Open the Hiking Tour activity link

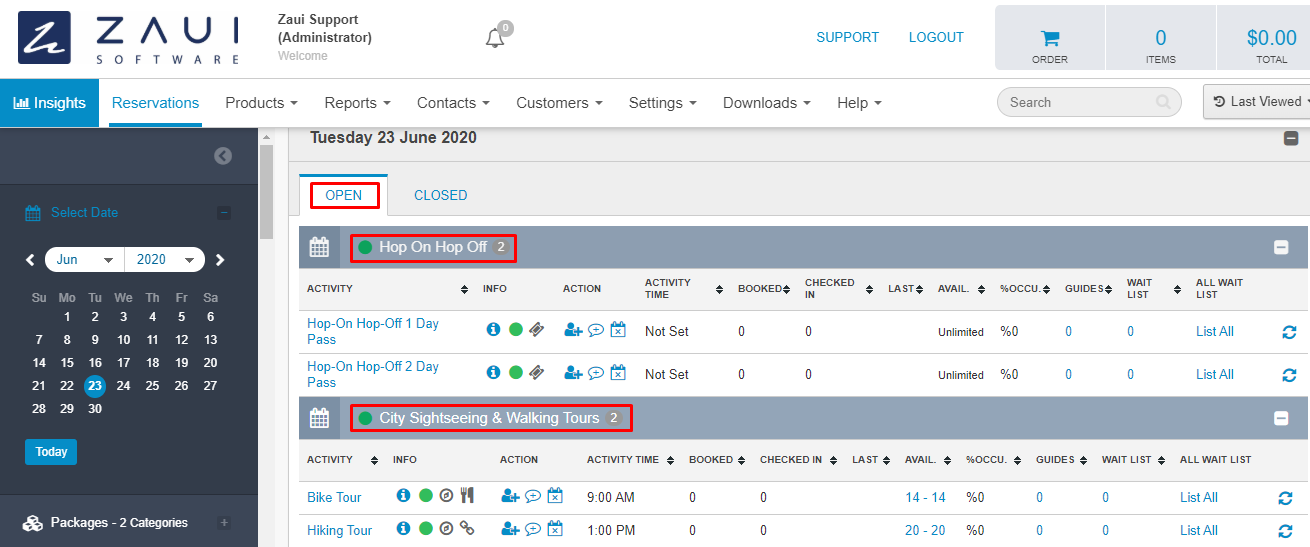click(339, 530)
